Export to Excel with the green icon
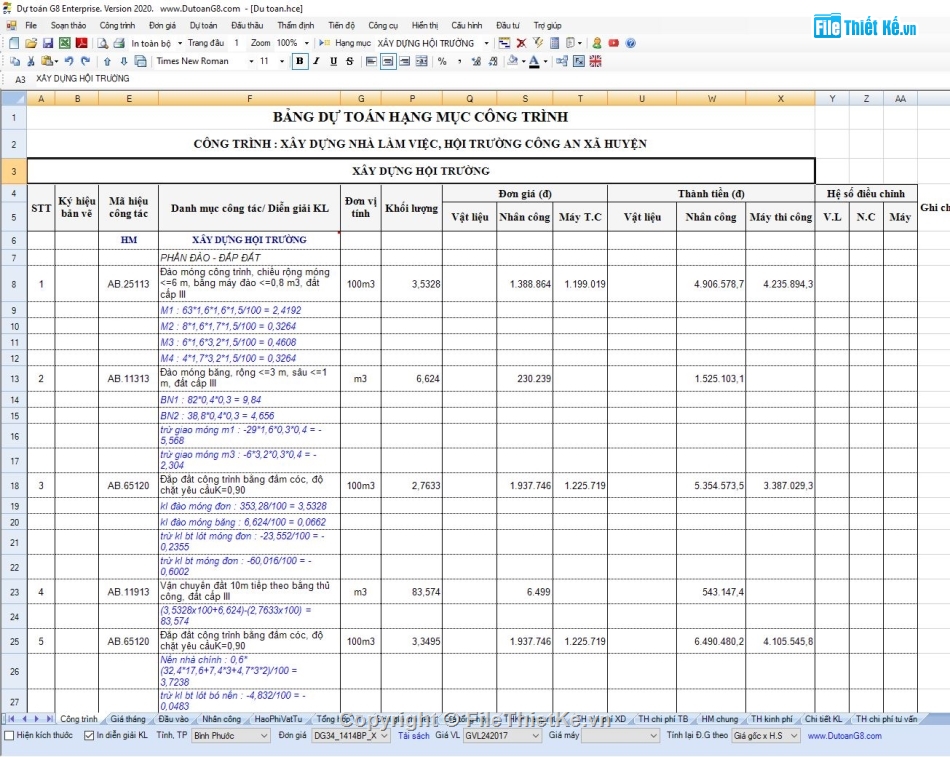Viewport: 950px width, 757px height. [64, 43]
